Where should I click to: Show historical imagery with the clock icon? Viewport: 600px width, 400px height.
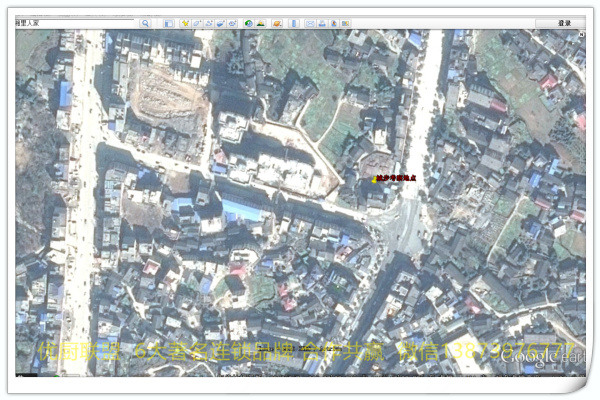[x=248, y=23]
